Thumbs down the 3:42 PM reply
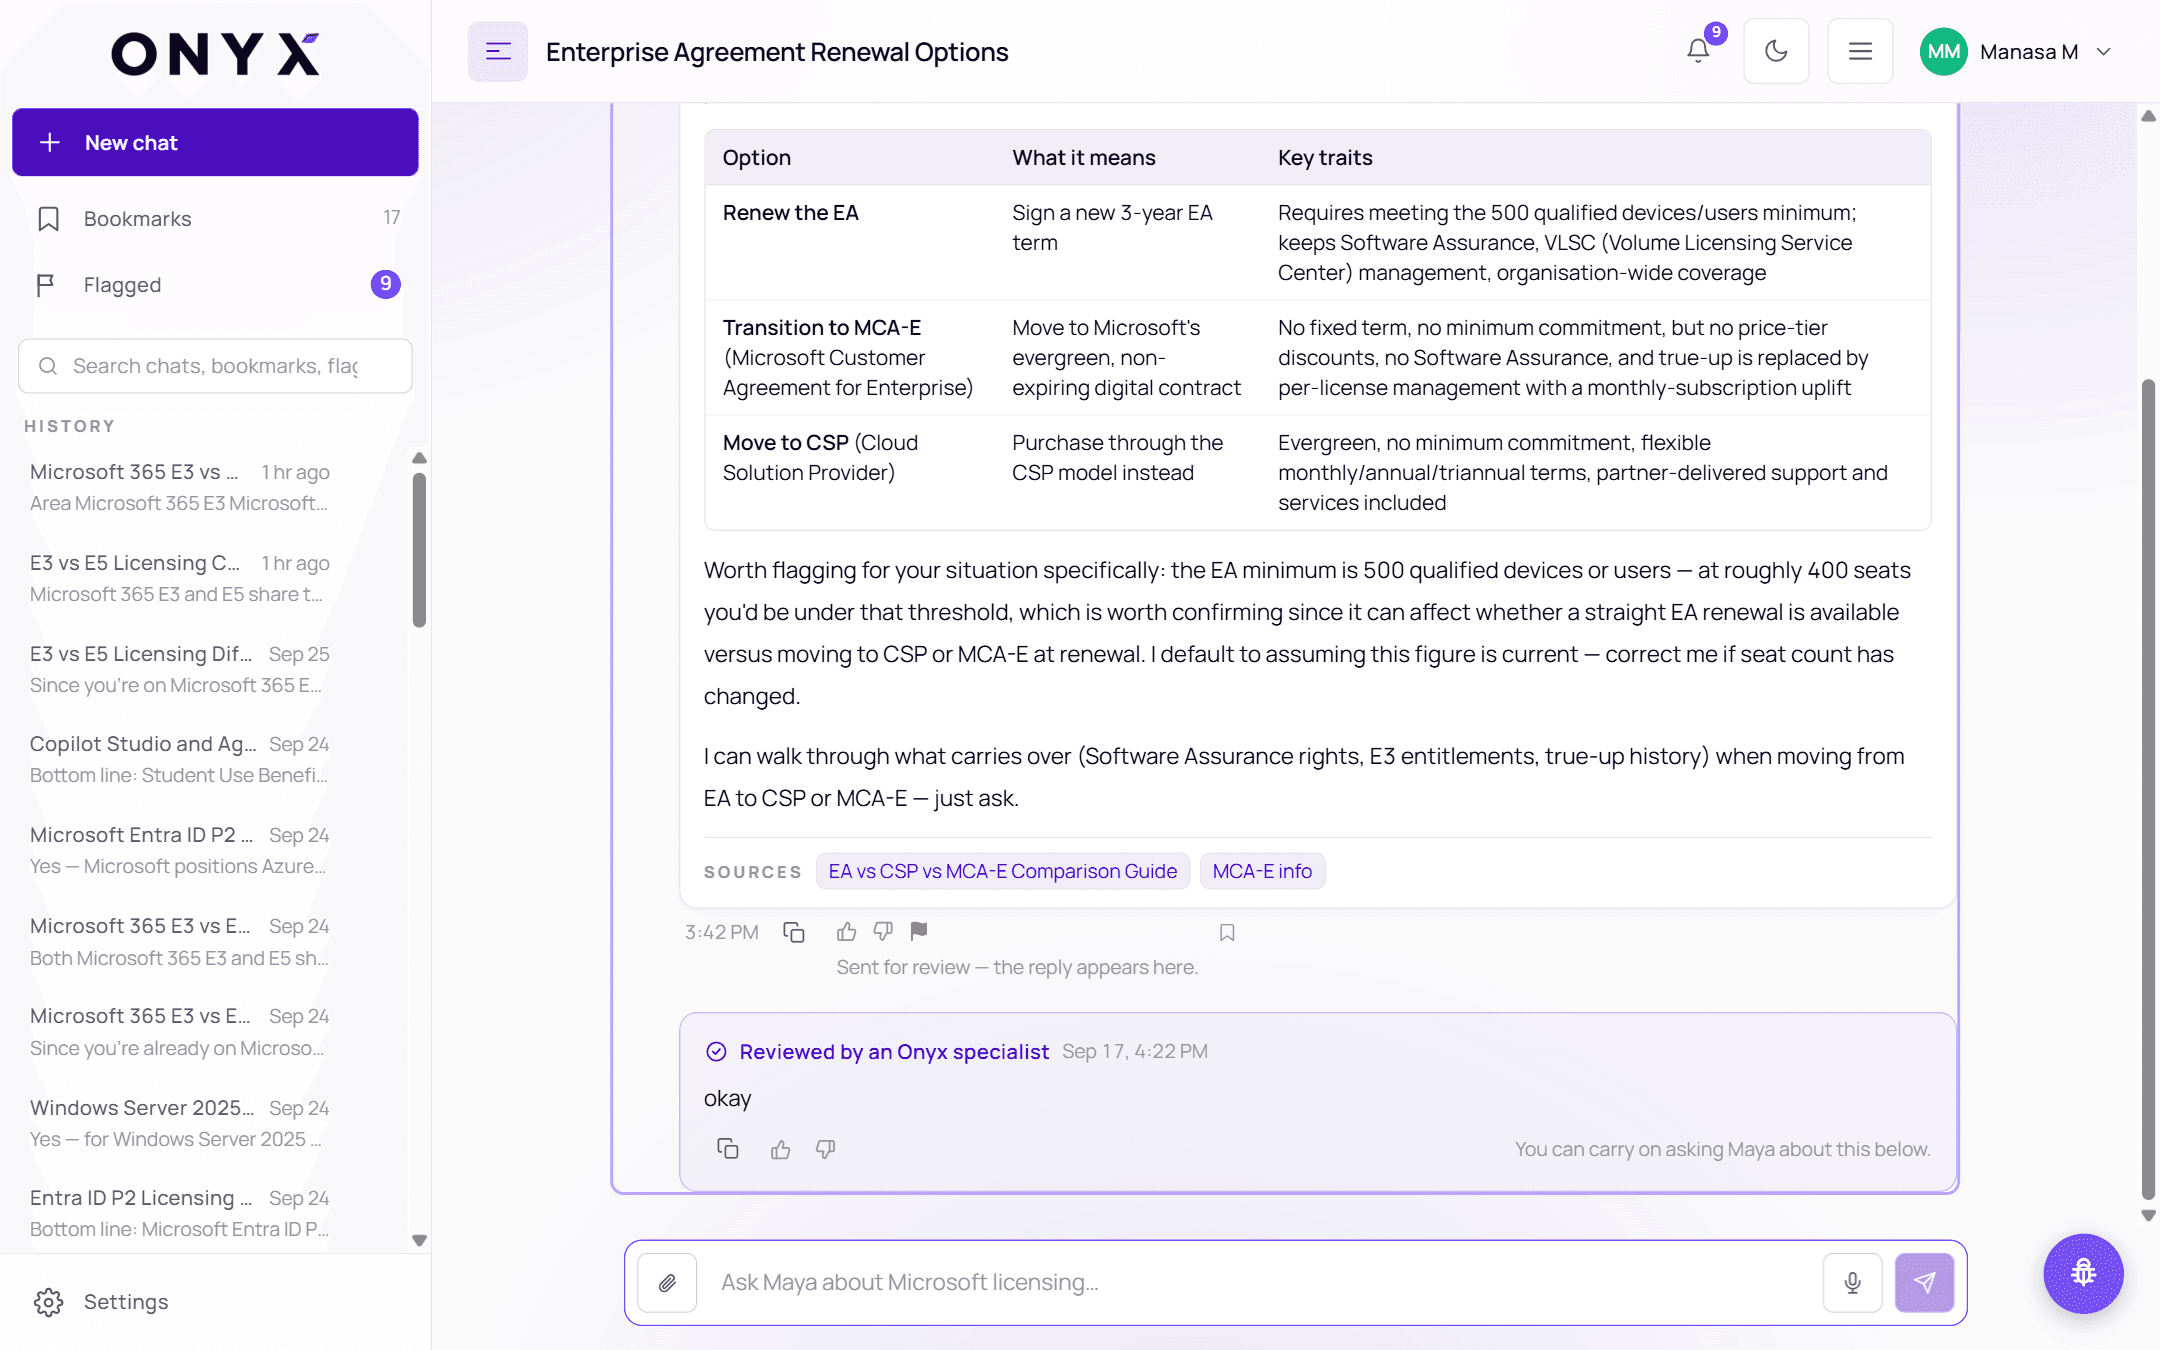Viewport: 2160px width, 1350px height. click(x=883, y=932)
